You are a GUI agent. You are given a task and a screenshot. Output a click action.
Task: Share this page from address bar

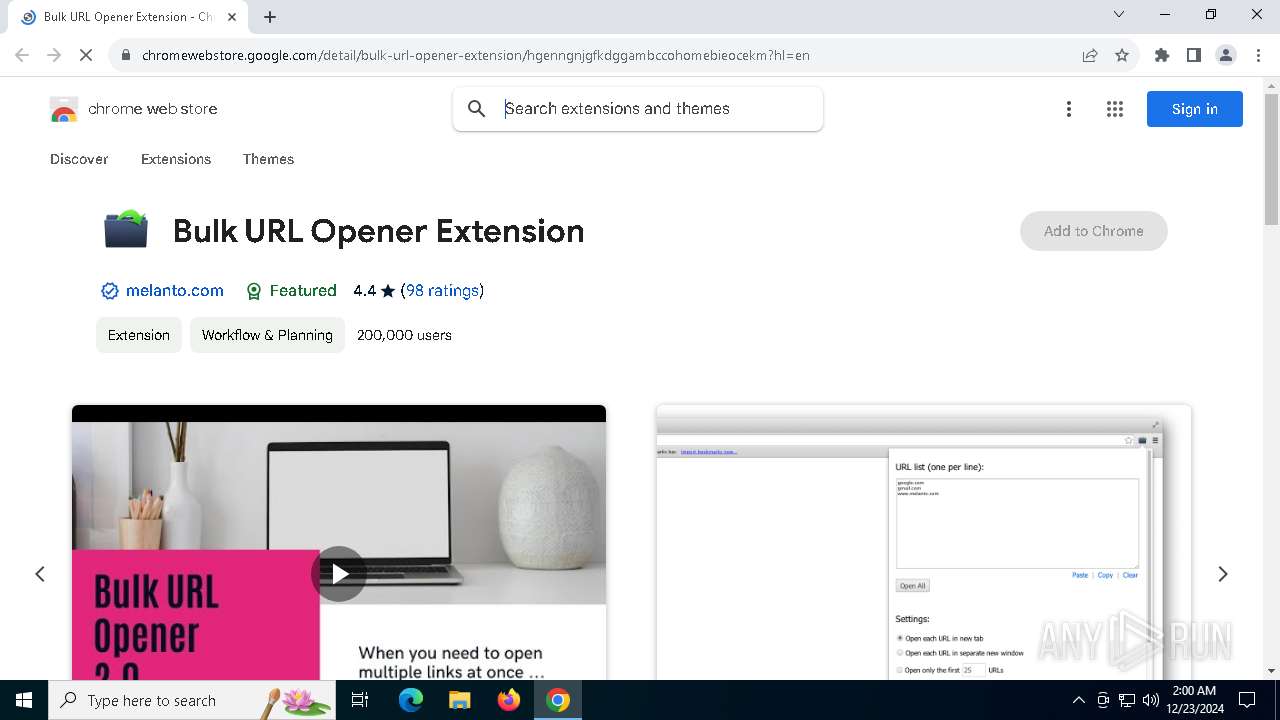pyautogui.click(x=1090, y=55)
